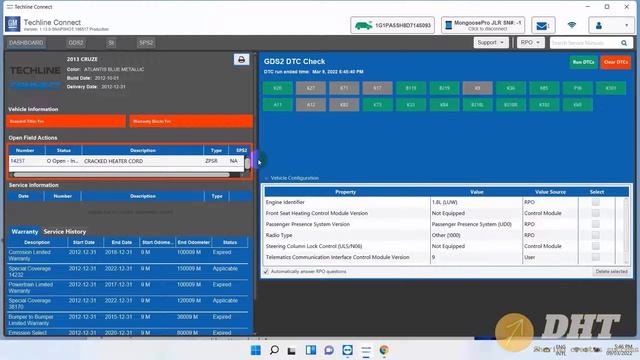
Task: Click the red Clear DTCs button
Action: click(x=616, y=62)
